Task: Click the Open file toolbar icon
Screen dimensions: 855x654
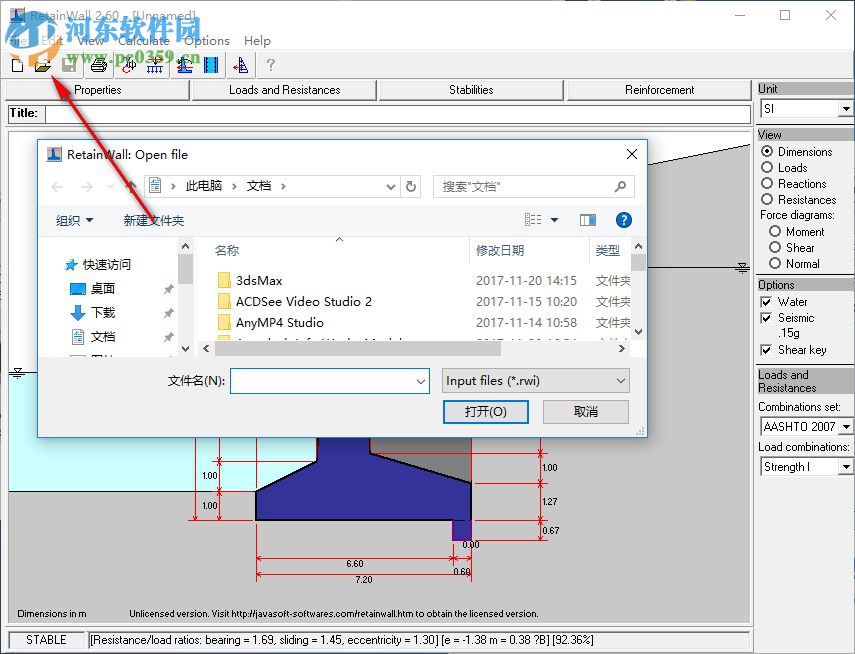Action: tap(43, 65)
